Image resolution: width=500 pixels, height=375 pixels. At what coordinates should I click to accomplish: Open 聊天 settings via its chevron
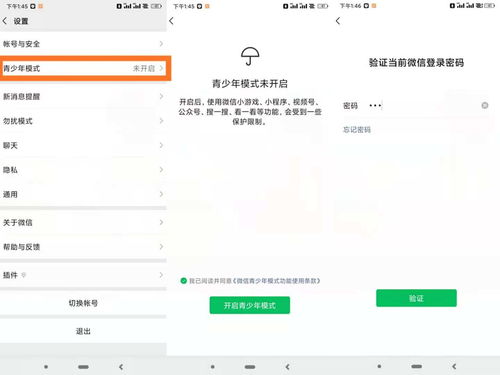[x=161, y=145]
